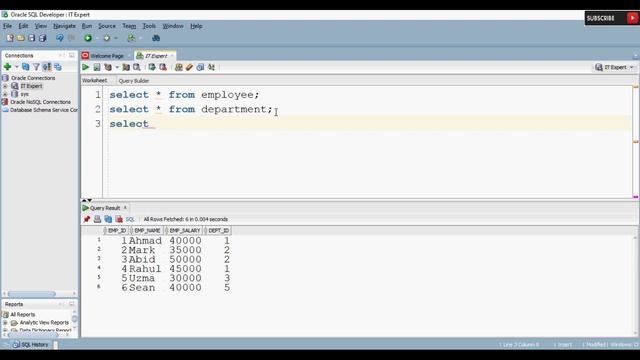The width and height of the screenshot is (640, 360).
Task: Click the Reports panel vertical scrollbar
Action: (x=74, y=318)
